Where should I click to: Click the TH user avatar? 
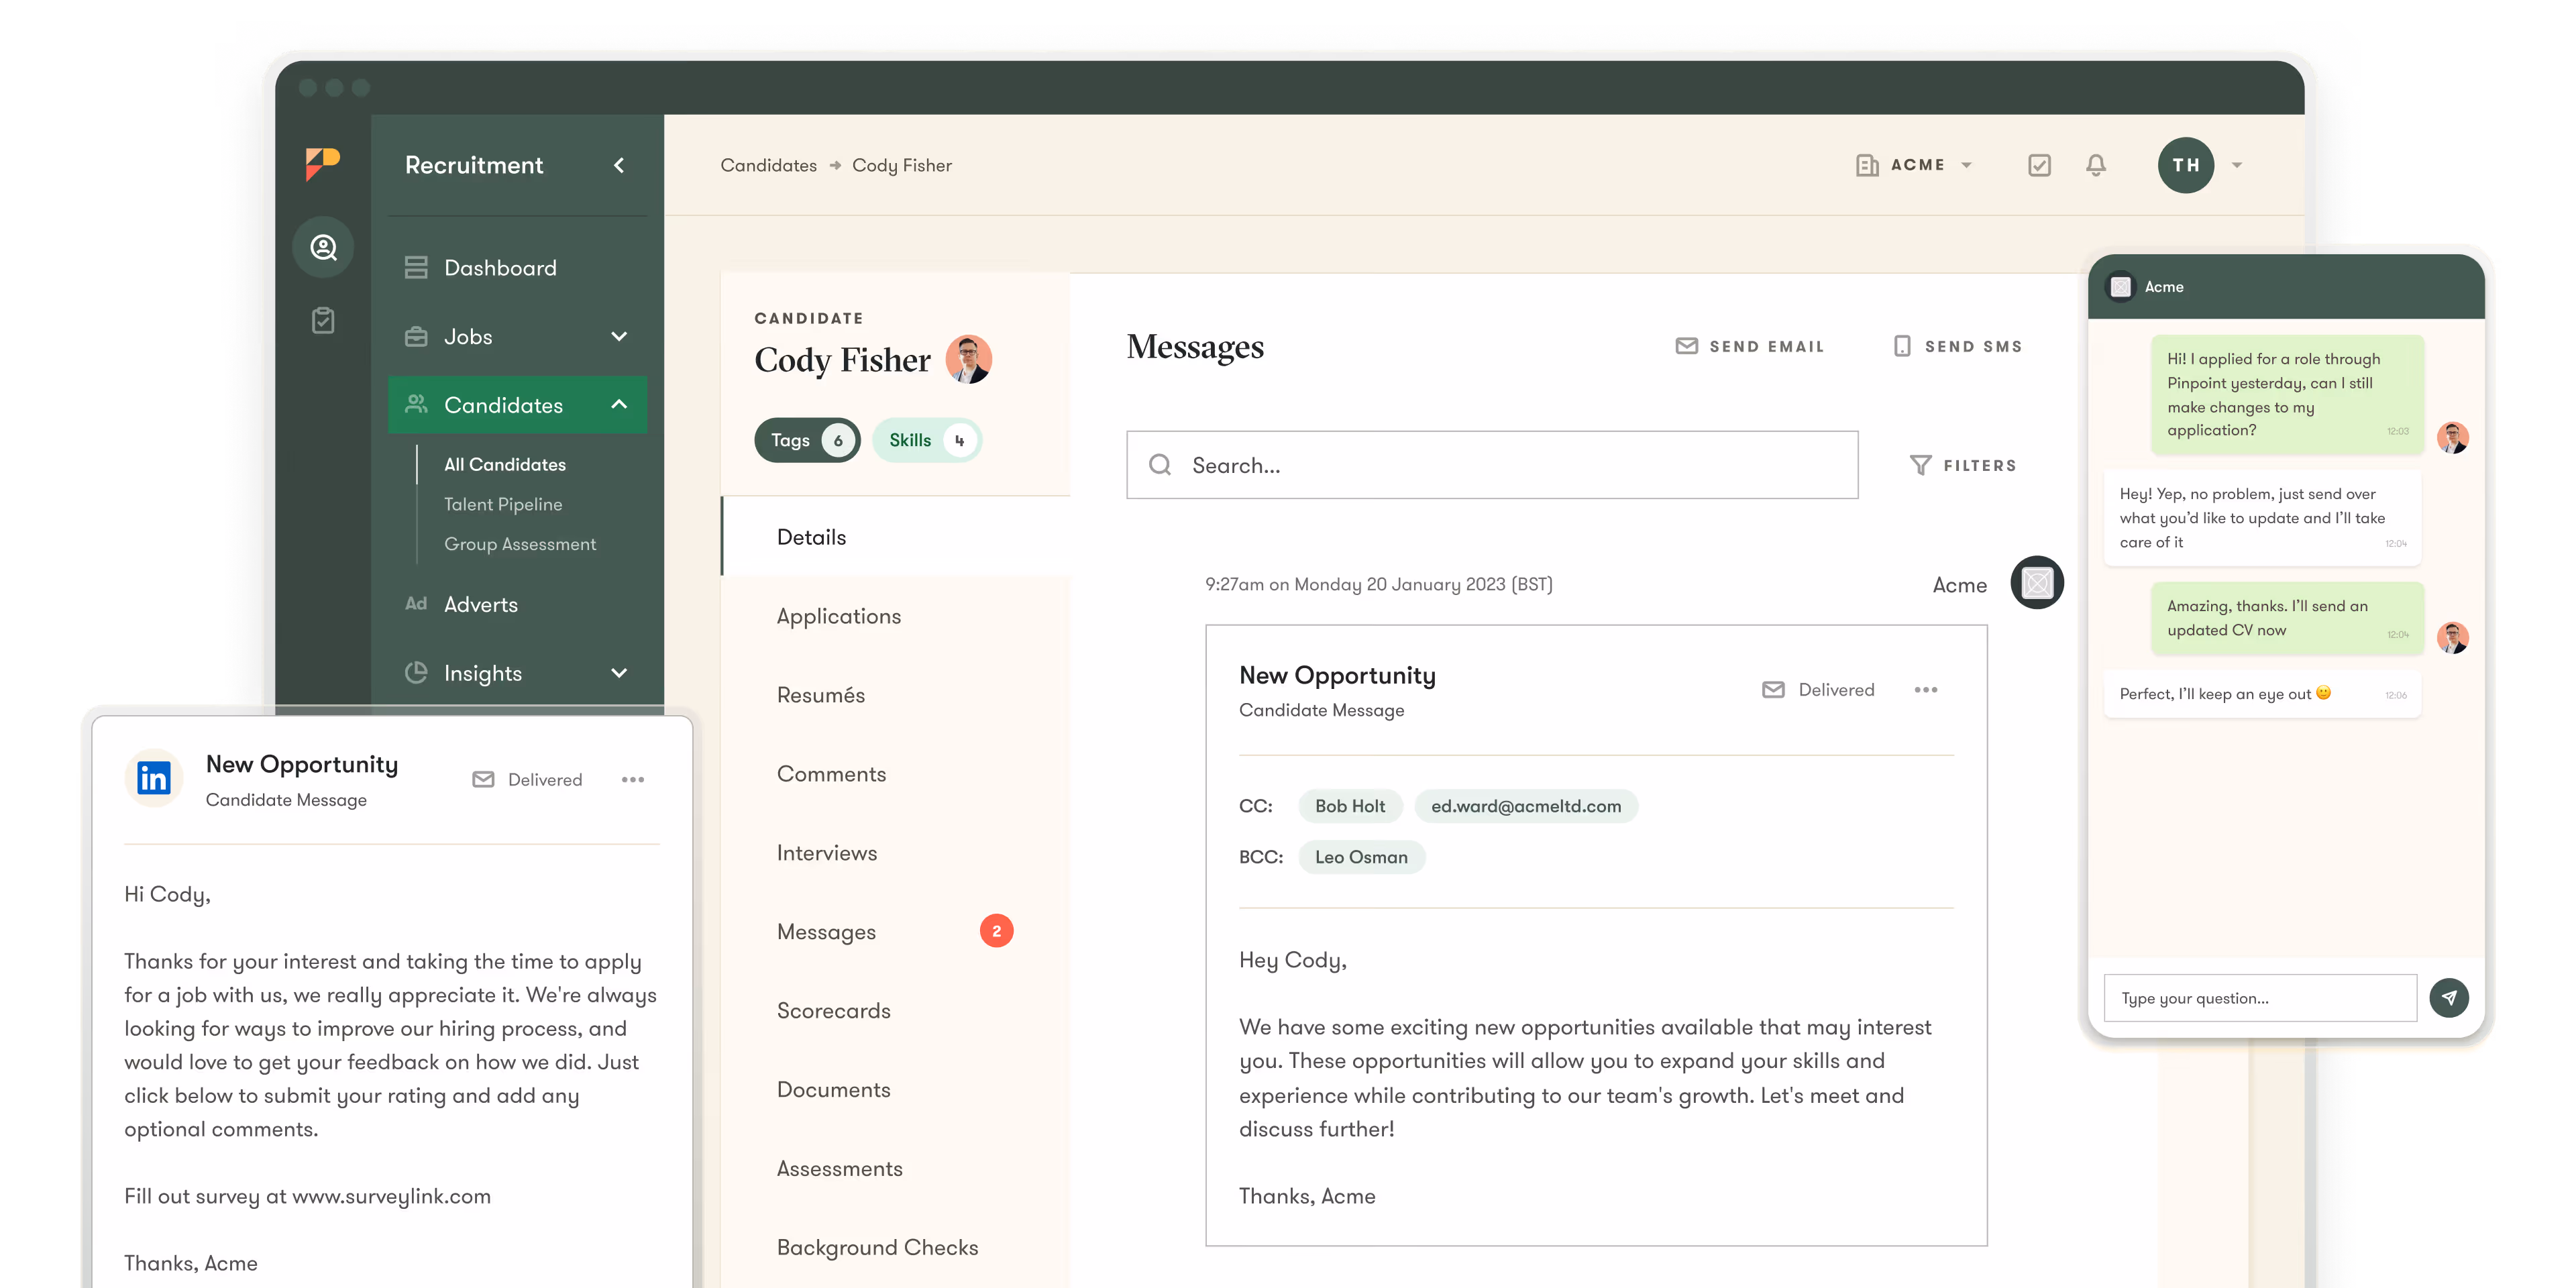[x=2185, y=165]
